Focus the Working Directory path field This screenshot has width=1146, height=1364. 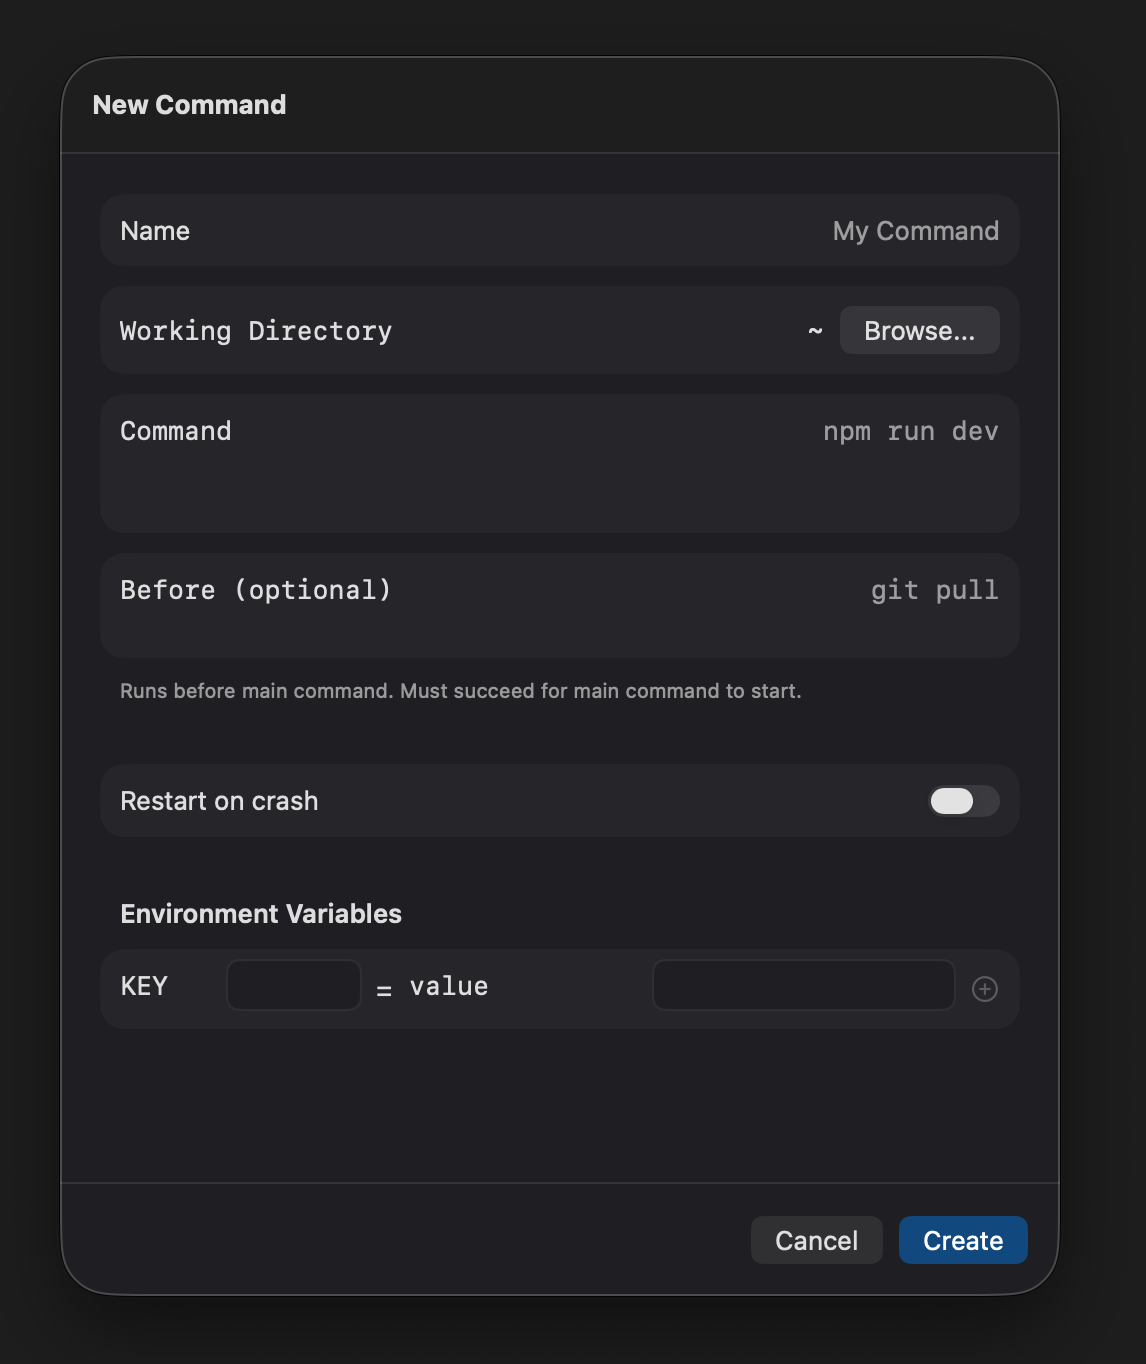coord(450,330)
